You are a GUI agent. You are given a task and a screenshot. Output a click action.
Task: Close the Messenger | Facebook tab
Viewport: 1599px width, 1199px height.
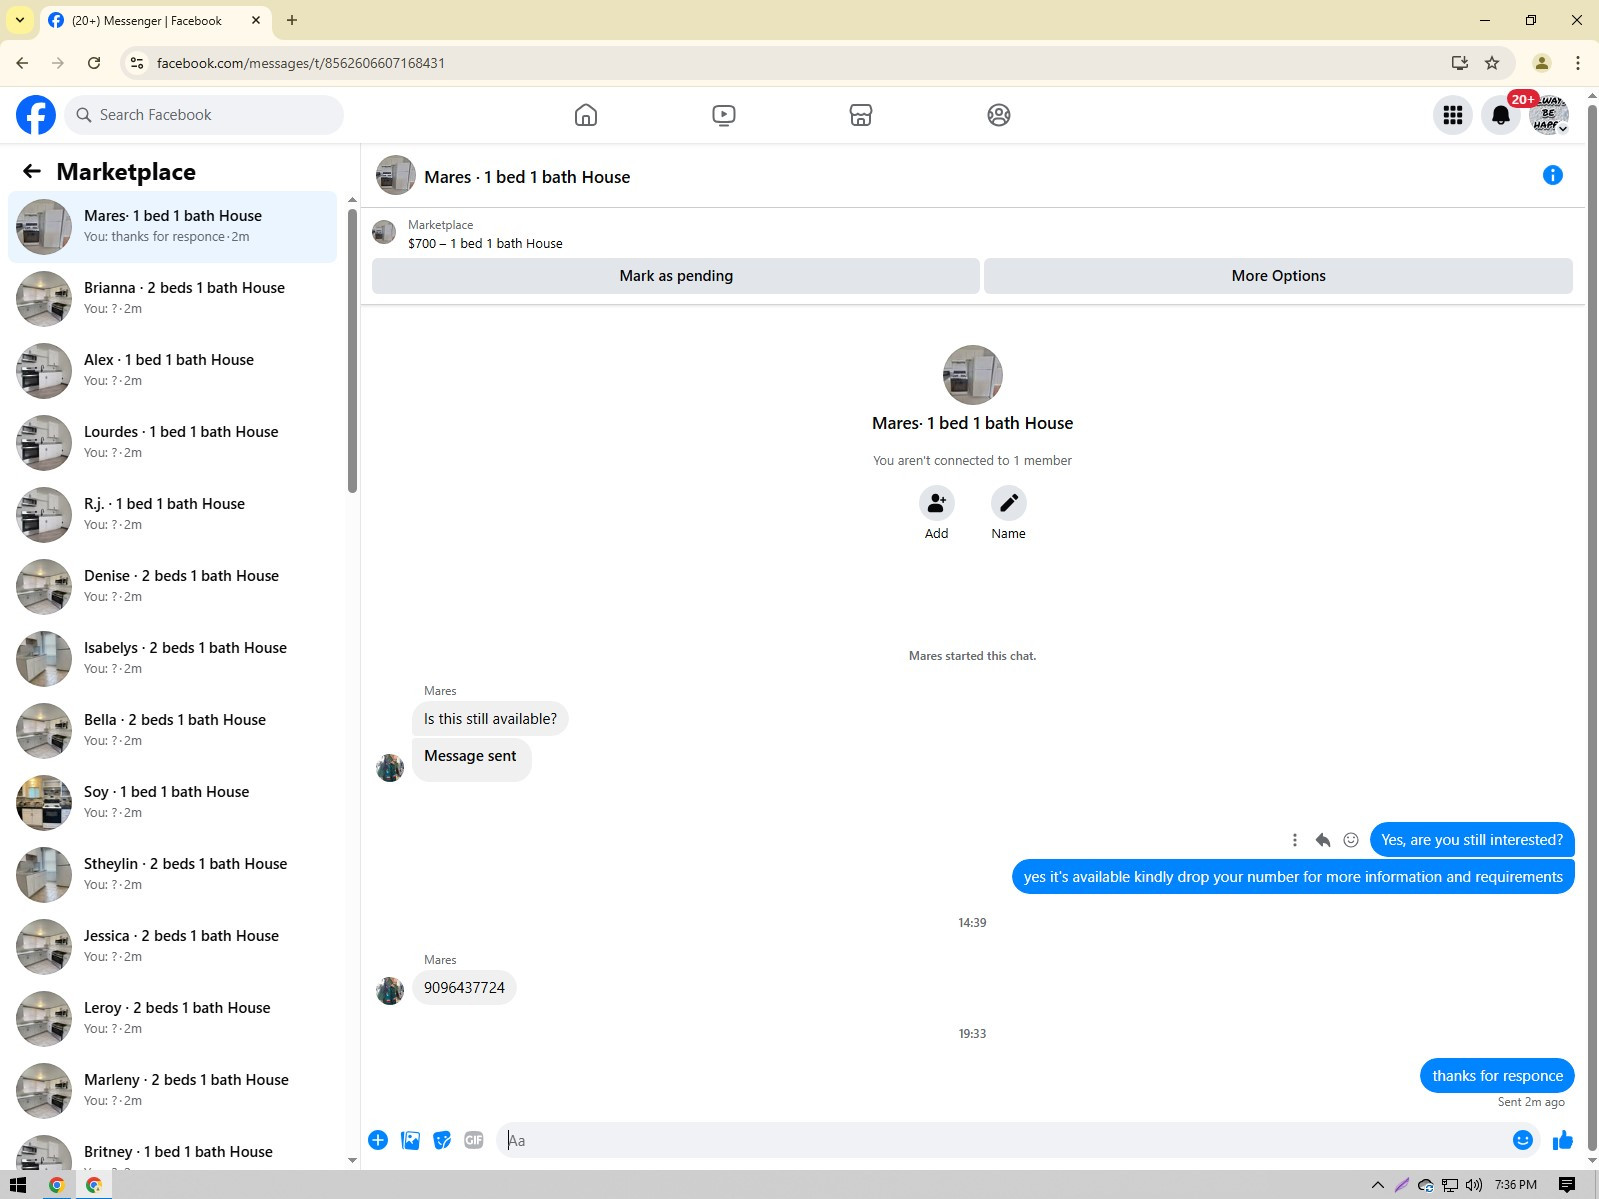coord(256,20)
